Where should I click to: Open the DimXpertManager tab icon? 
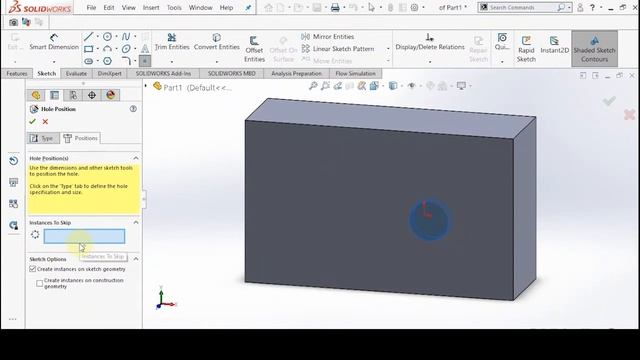(x=92, y=95)
